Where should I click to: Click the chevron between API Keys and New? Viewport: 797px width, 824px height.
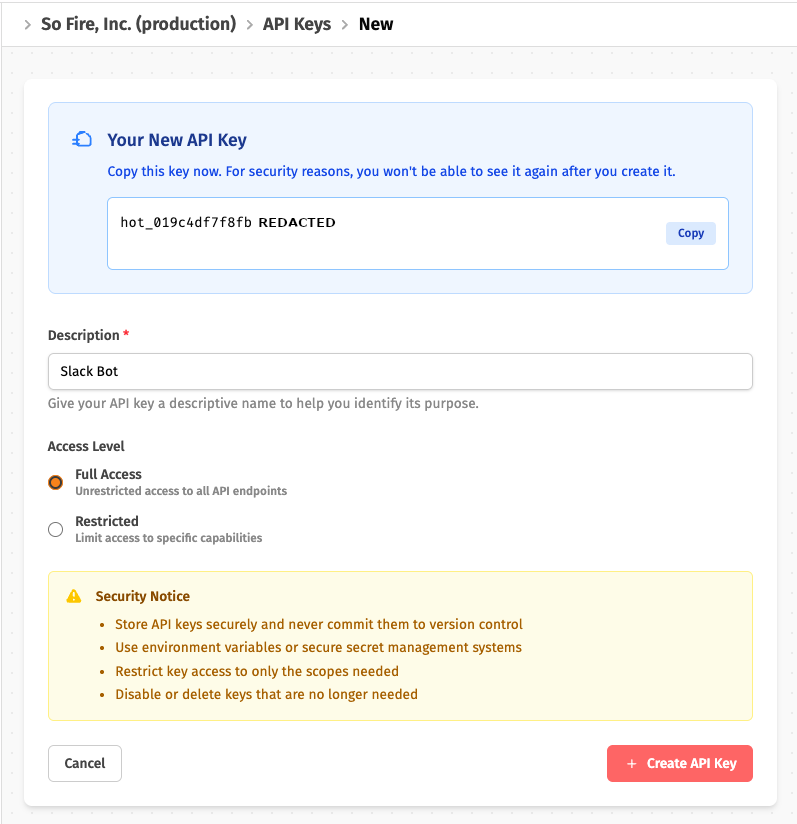pyautogui.click(x=344, y=24)
